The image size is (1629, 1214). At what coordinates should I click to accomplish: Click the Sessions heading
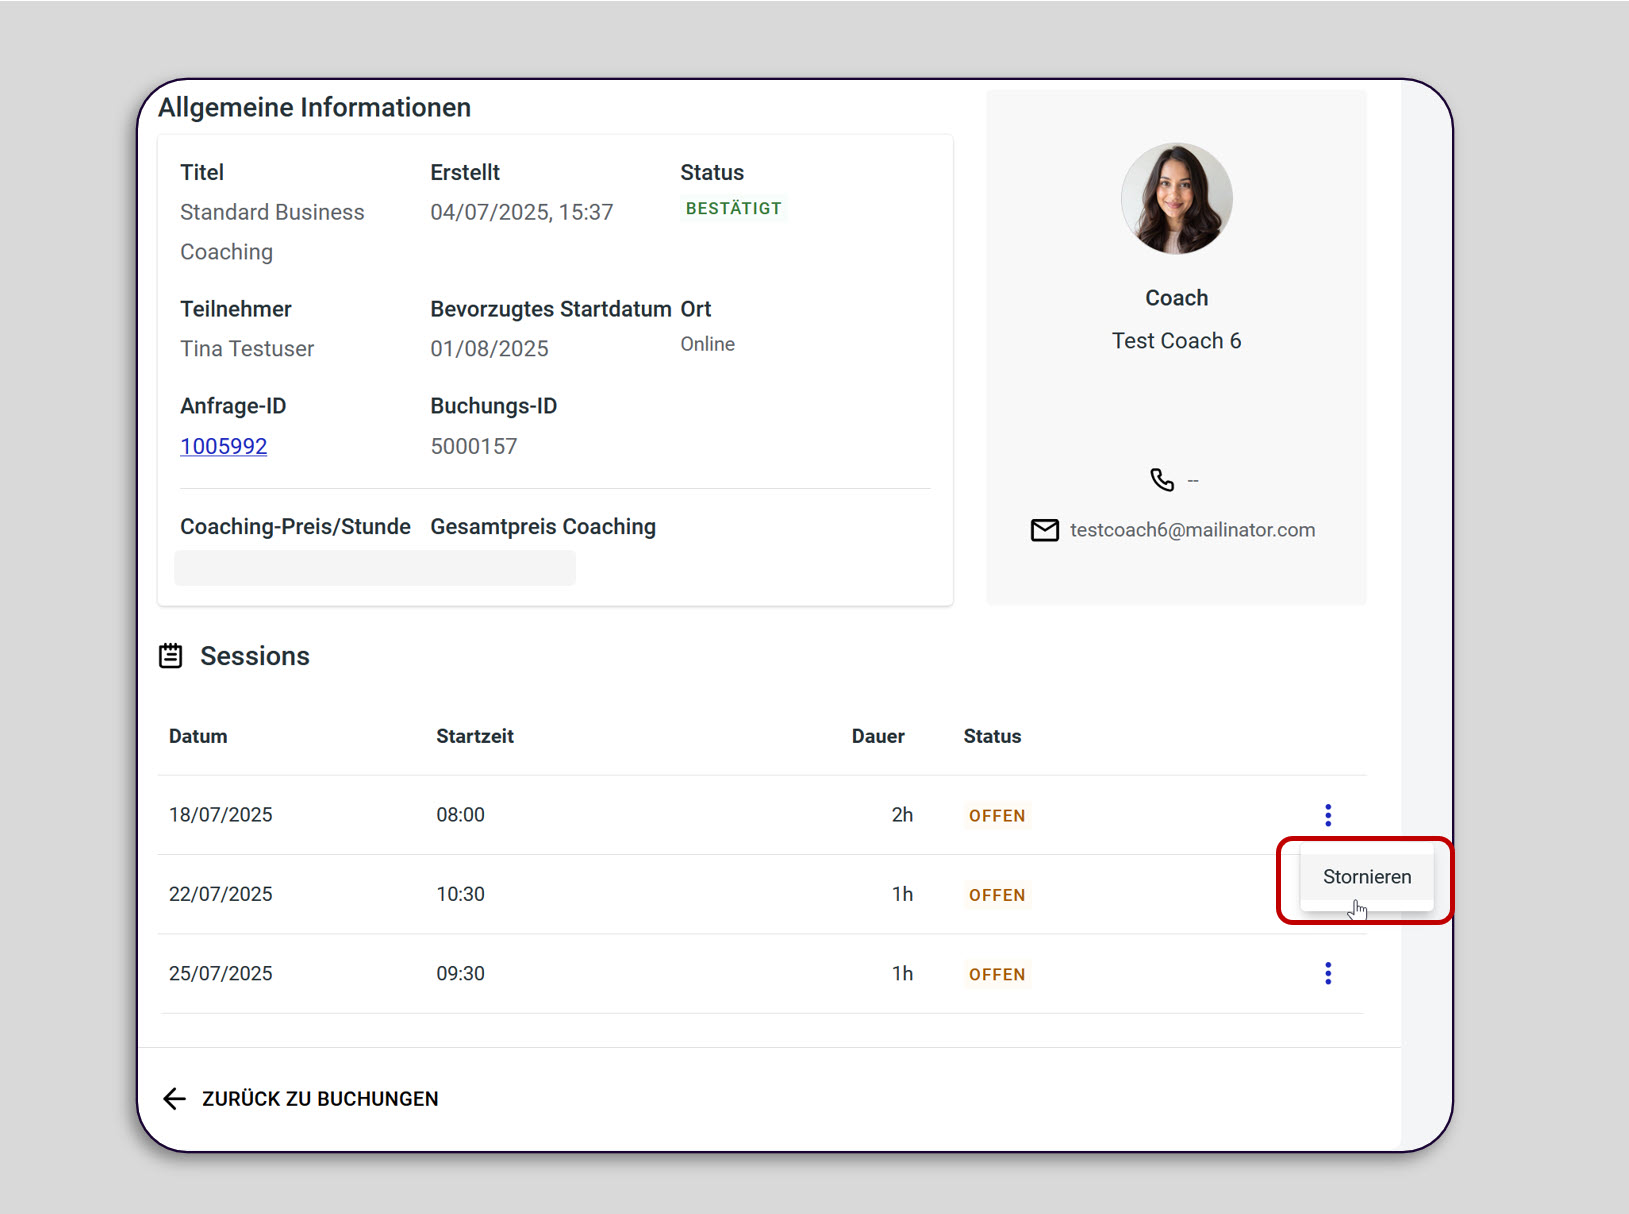click(255, 656)
